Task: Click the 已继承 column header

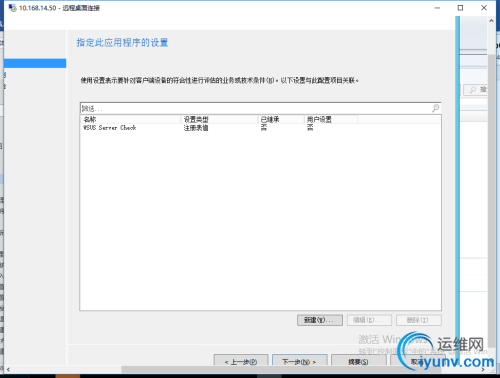Action: [281, 119]
